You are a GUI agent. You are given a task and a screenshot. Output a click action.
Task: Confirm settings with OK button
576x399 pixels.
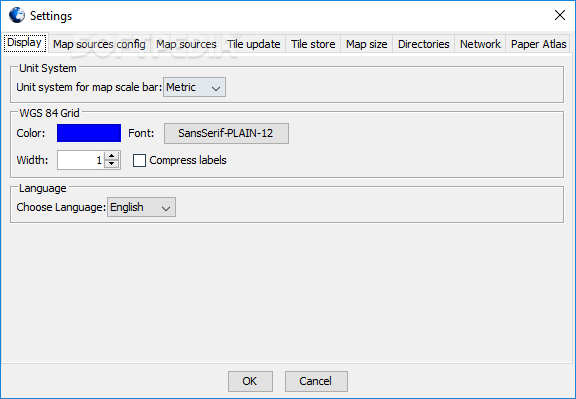(x=250, y=381)
